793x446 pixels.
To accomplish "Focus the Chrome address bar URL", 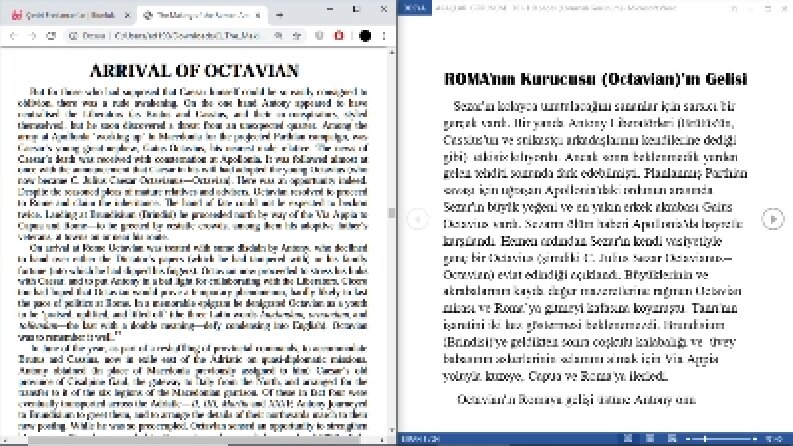I will click(x=187, y=35).
